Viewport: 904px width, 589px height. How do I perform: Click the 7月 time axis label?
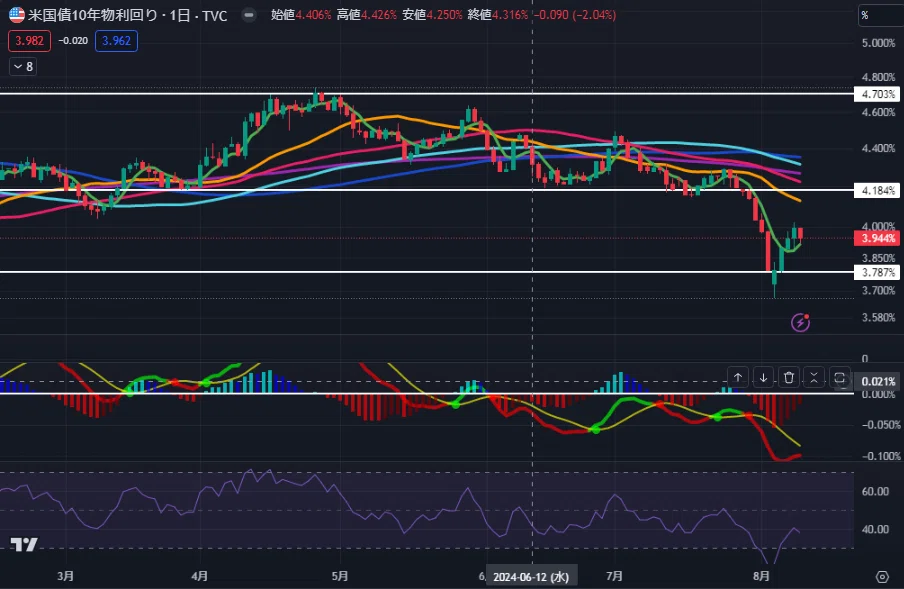615,576
